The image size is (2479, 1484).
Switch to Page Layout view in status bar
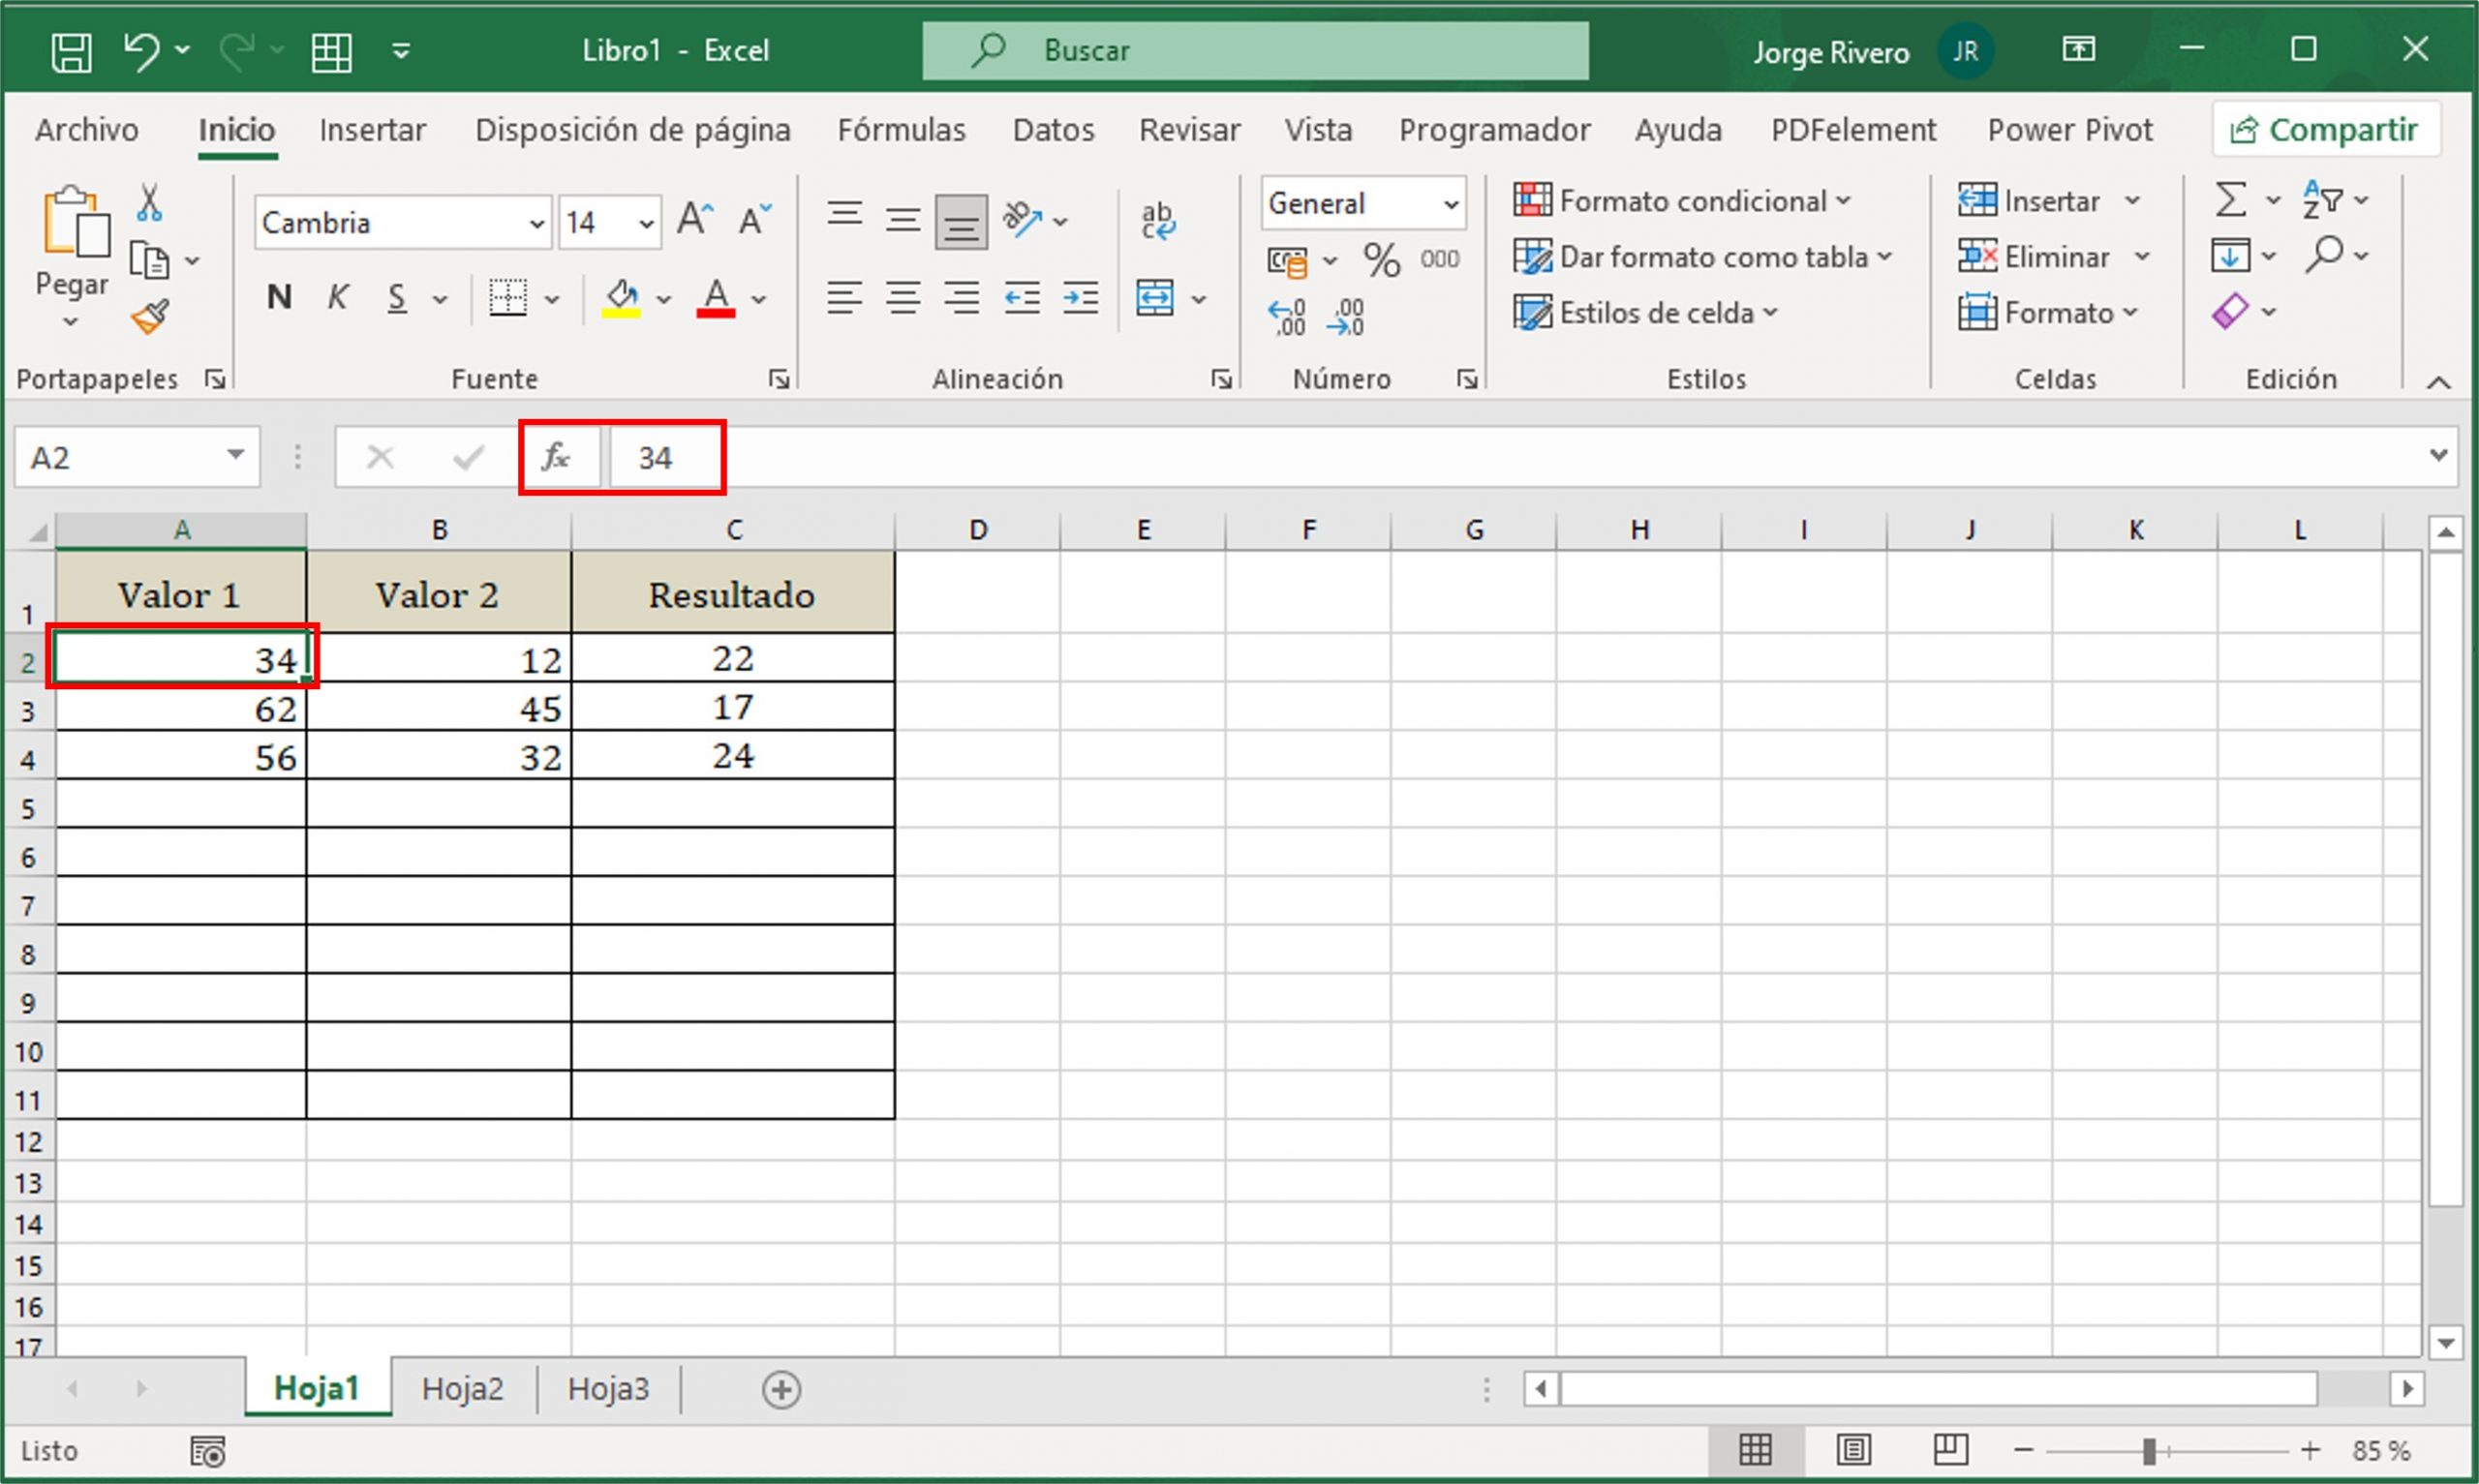[1853, 1449]
